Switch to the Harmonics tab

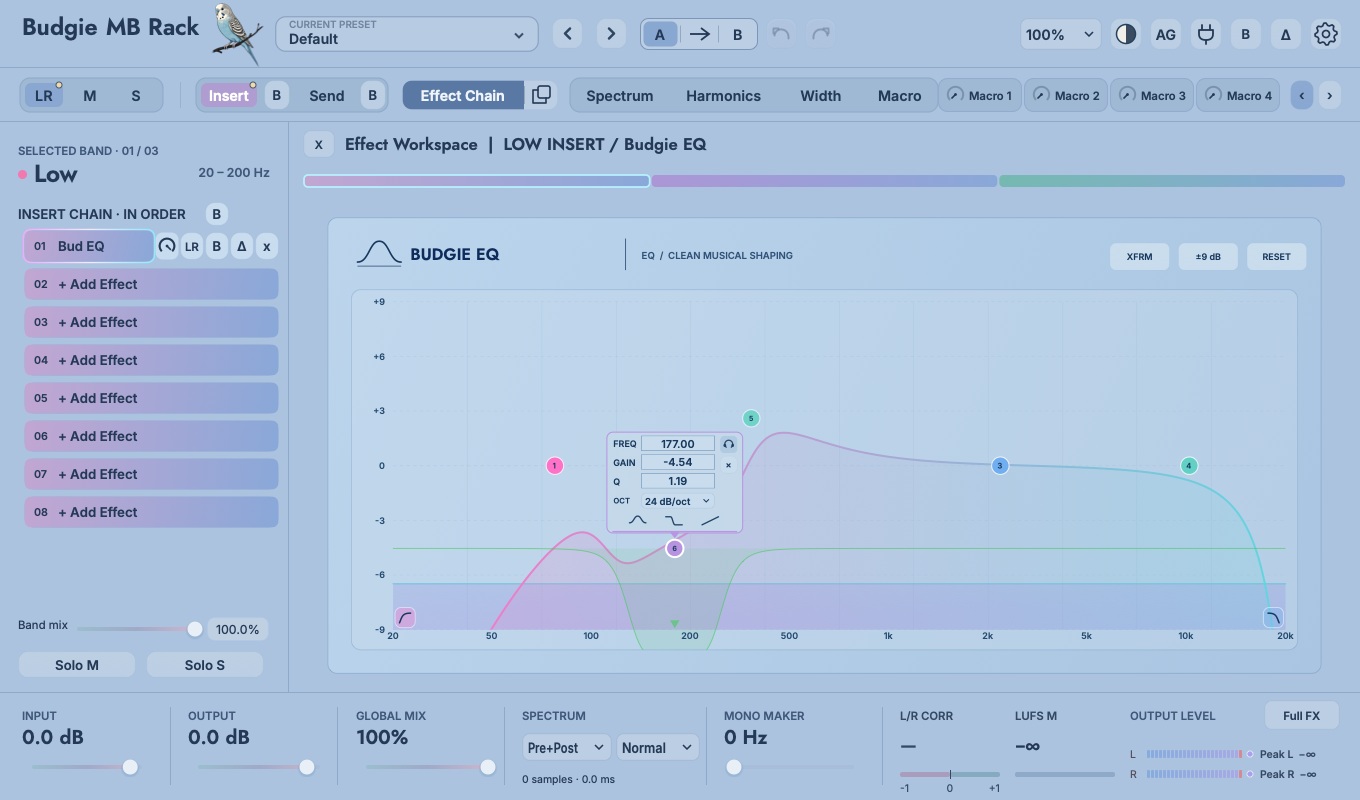(723, 95)
